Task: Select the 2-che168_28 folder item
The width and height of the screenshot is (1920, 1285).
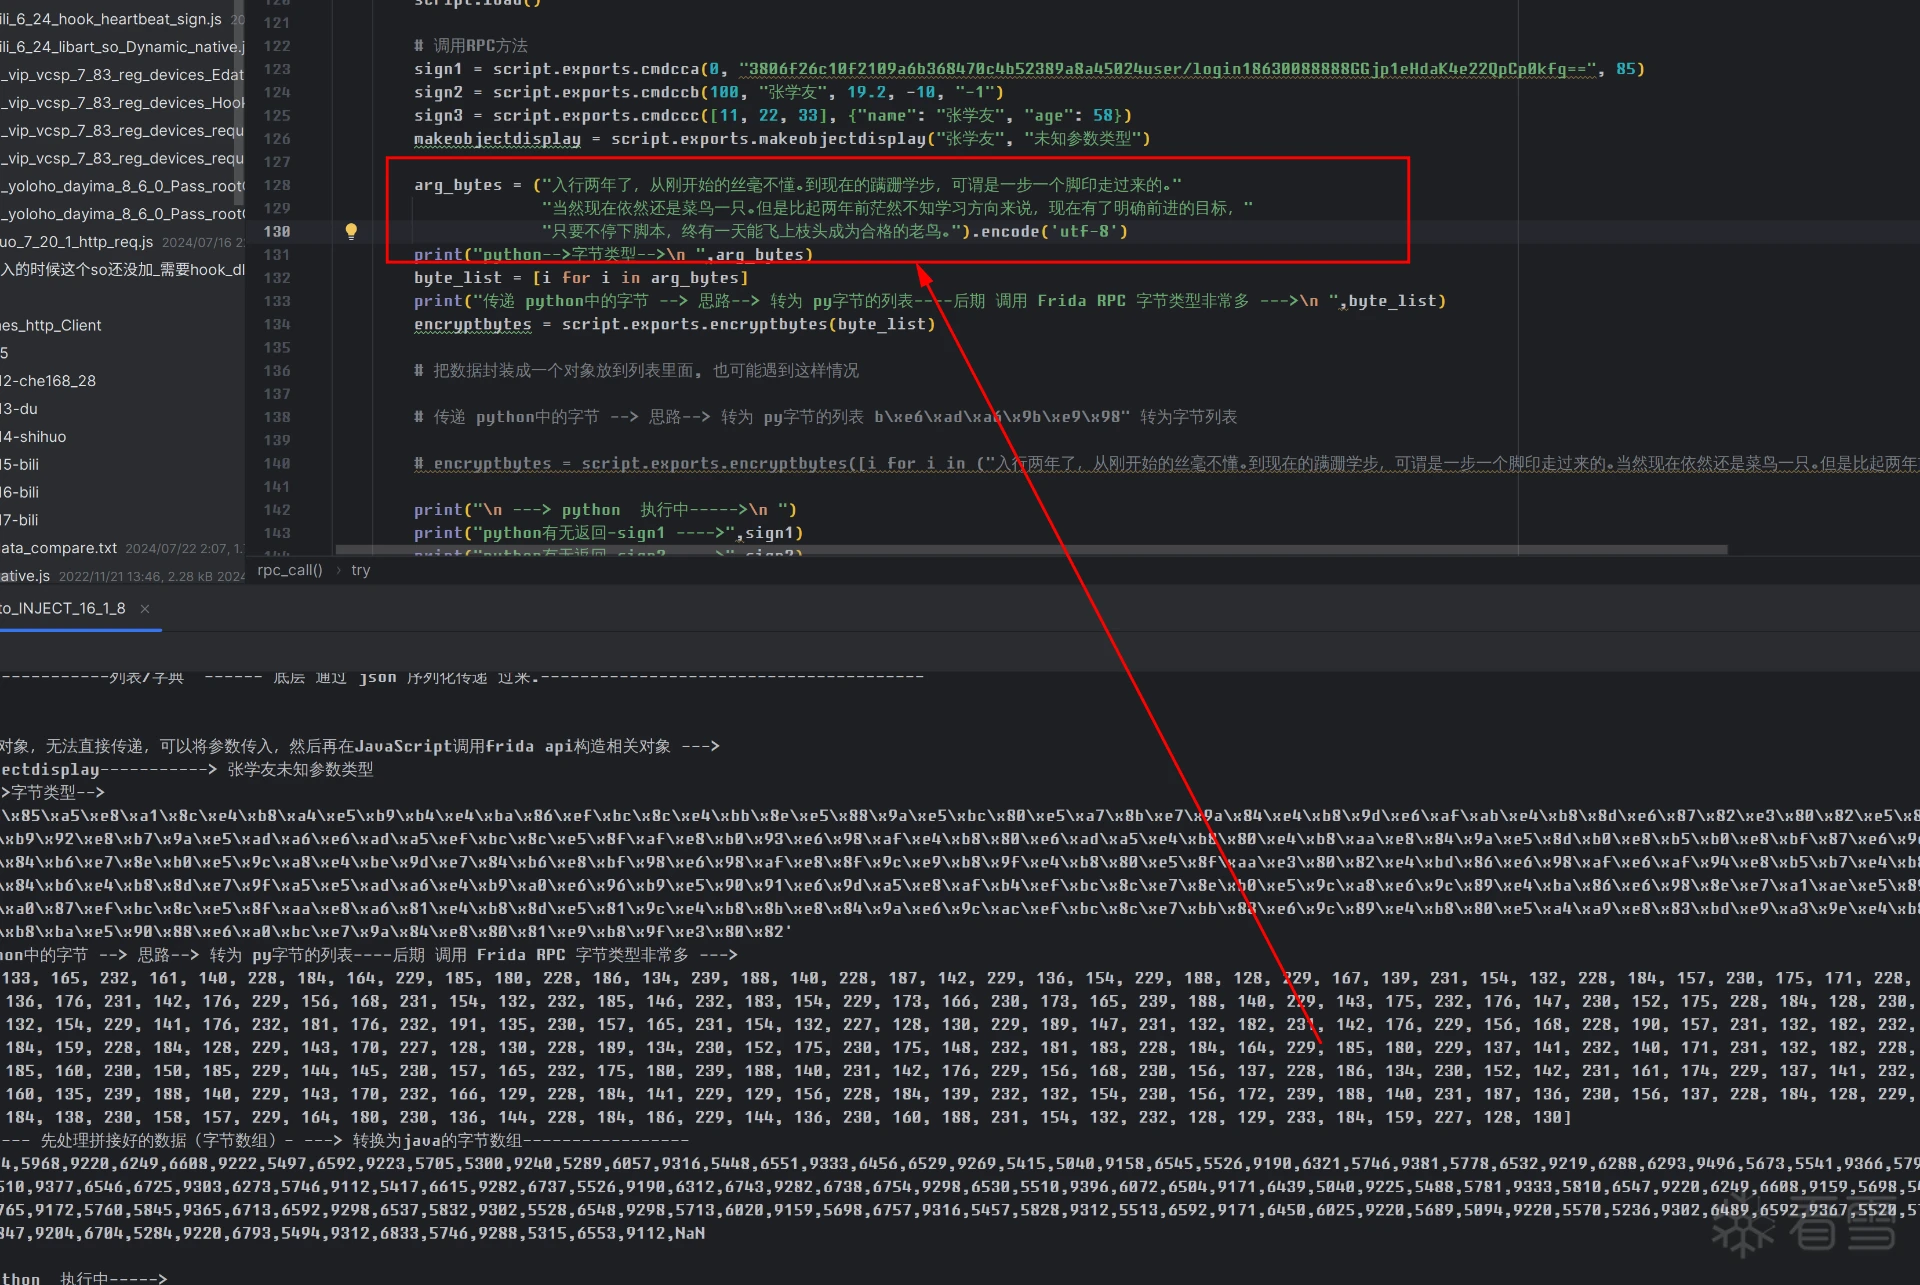Action: (x=48, y=381)
